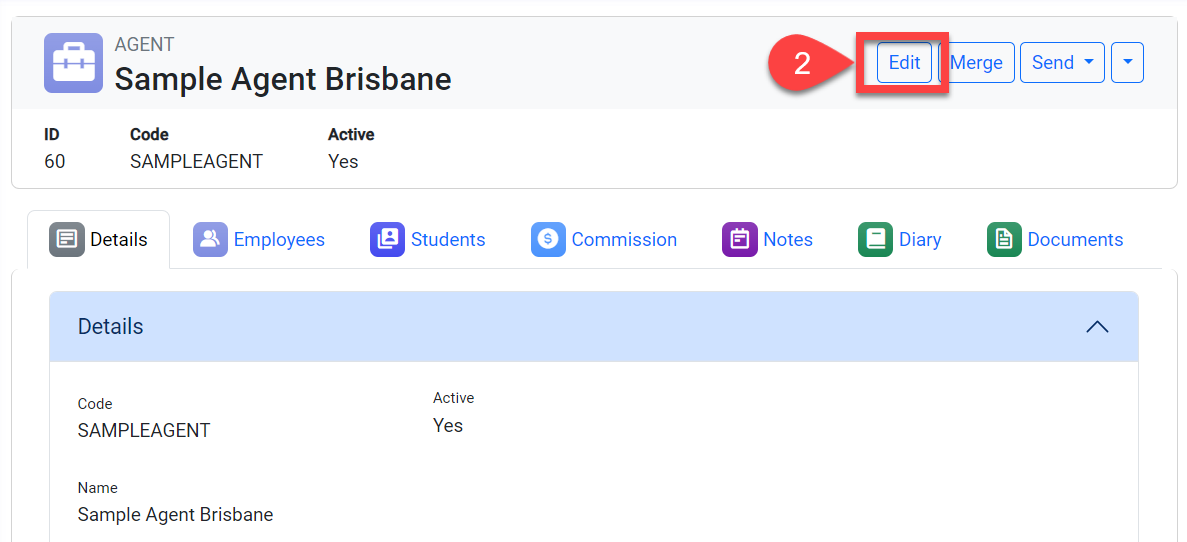Click the Commission dollar icon
The width and height of the screenshot is (1187, 542).
548,239
